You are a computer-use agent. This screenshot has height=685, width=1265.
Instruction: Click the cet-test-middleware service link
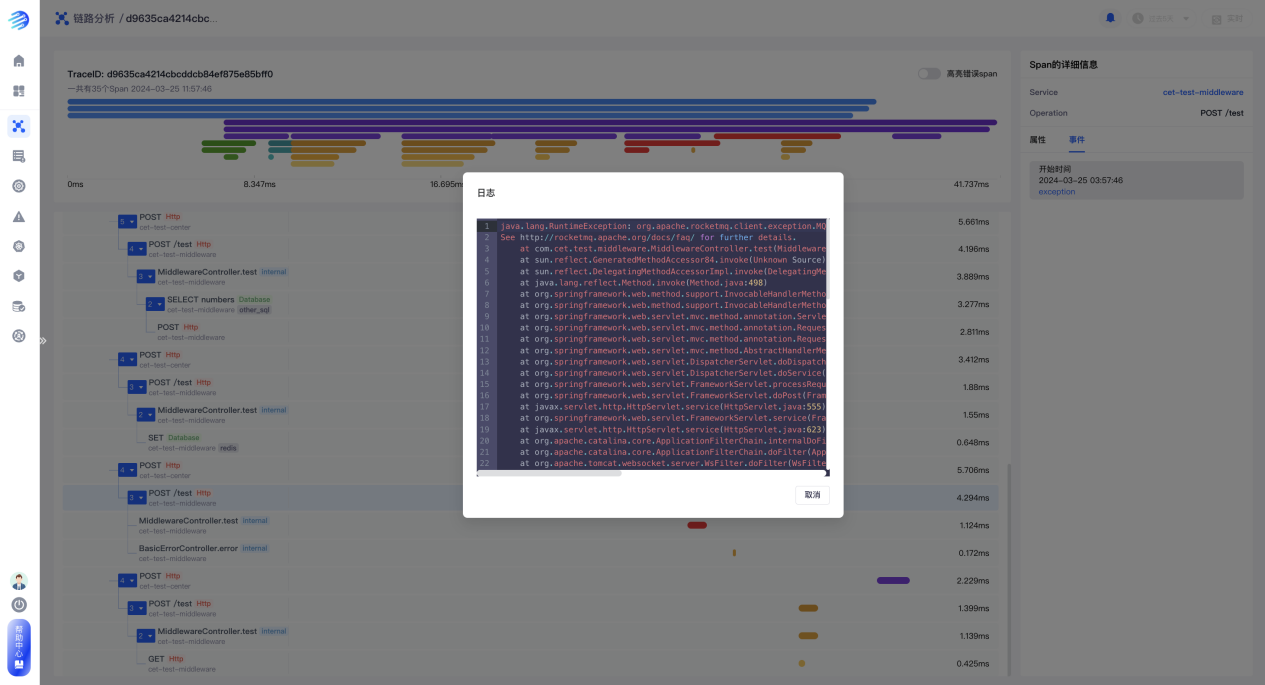(1202, 92)
